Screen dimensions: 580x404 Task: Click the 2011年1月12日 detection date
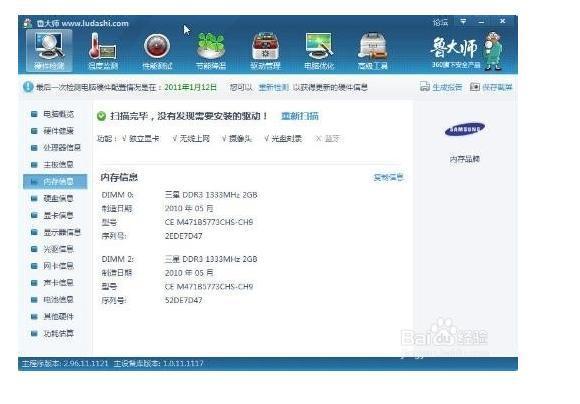pos(190,87)
